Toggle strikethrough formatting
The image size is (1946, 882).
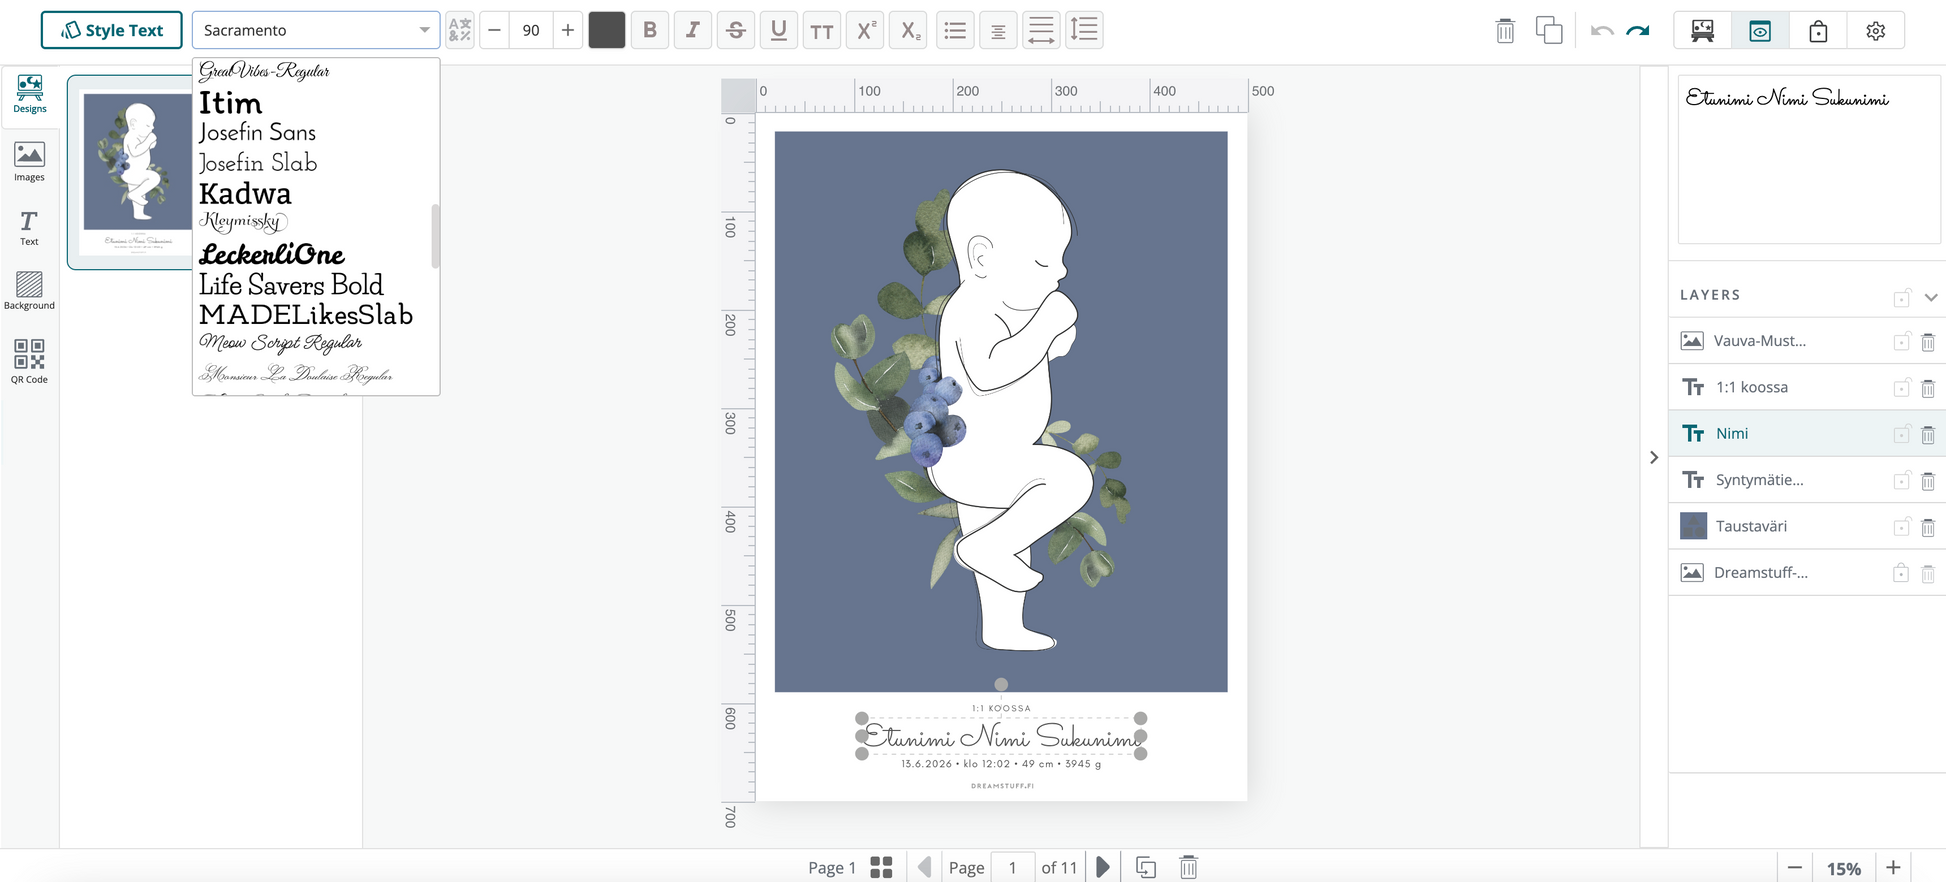point(736,30)
